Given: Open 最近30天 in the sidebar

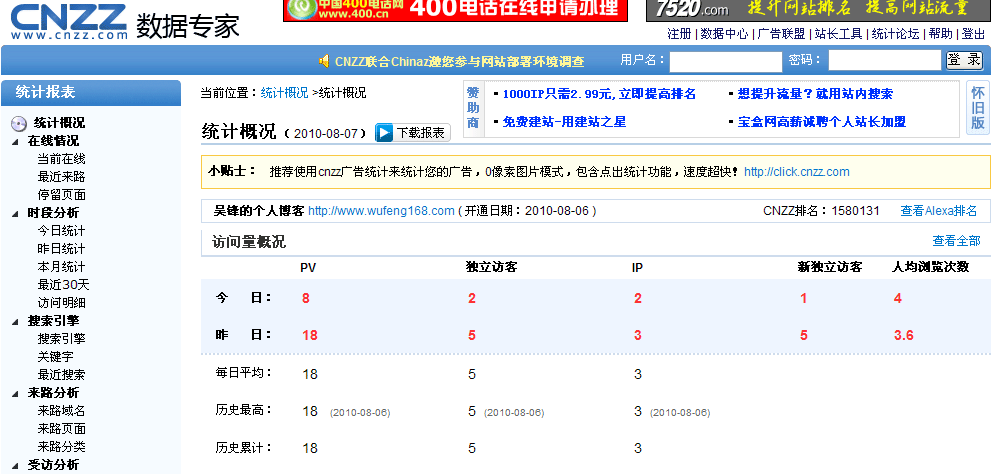Looking at the screenshot, I should [63, 285].
